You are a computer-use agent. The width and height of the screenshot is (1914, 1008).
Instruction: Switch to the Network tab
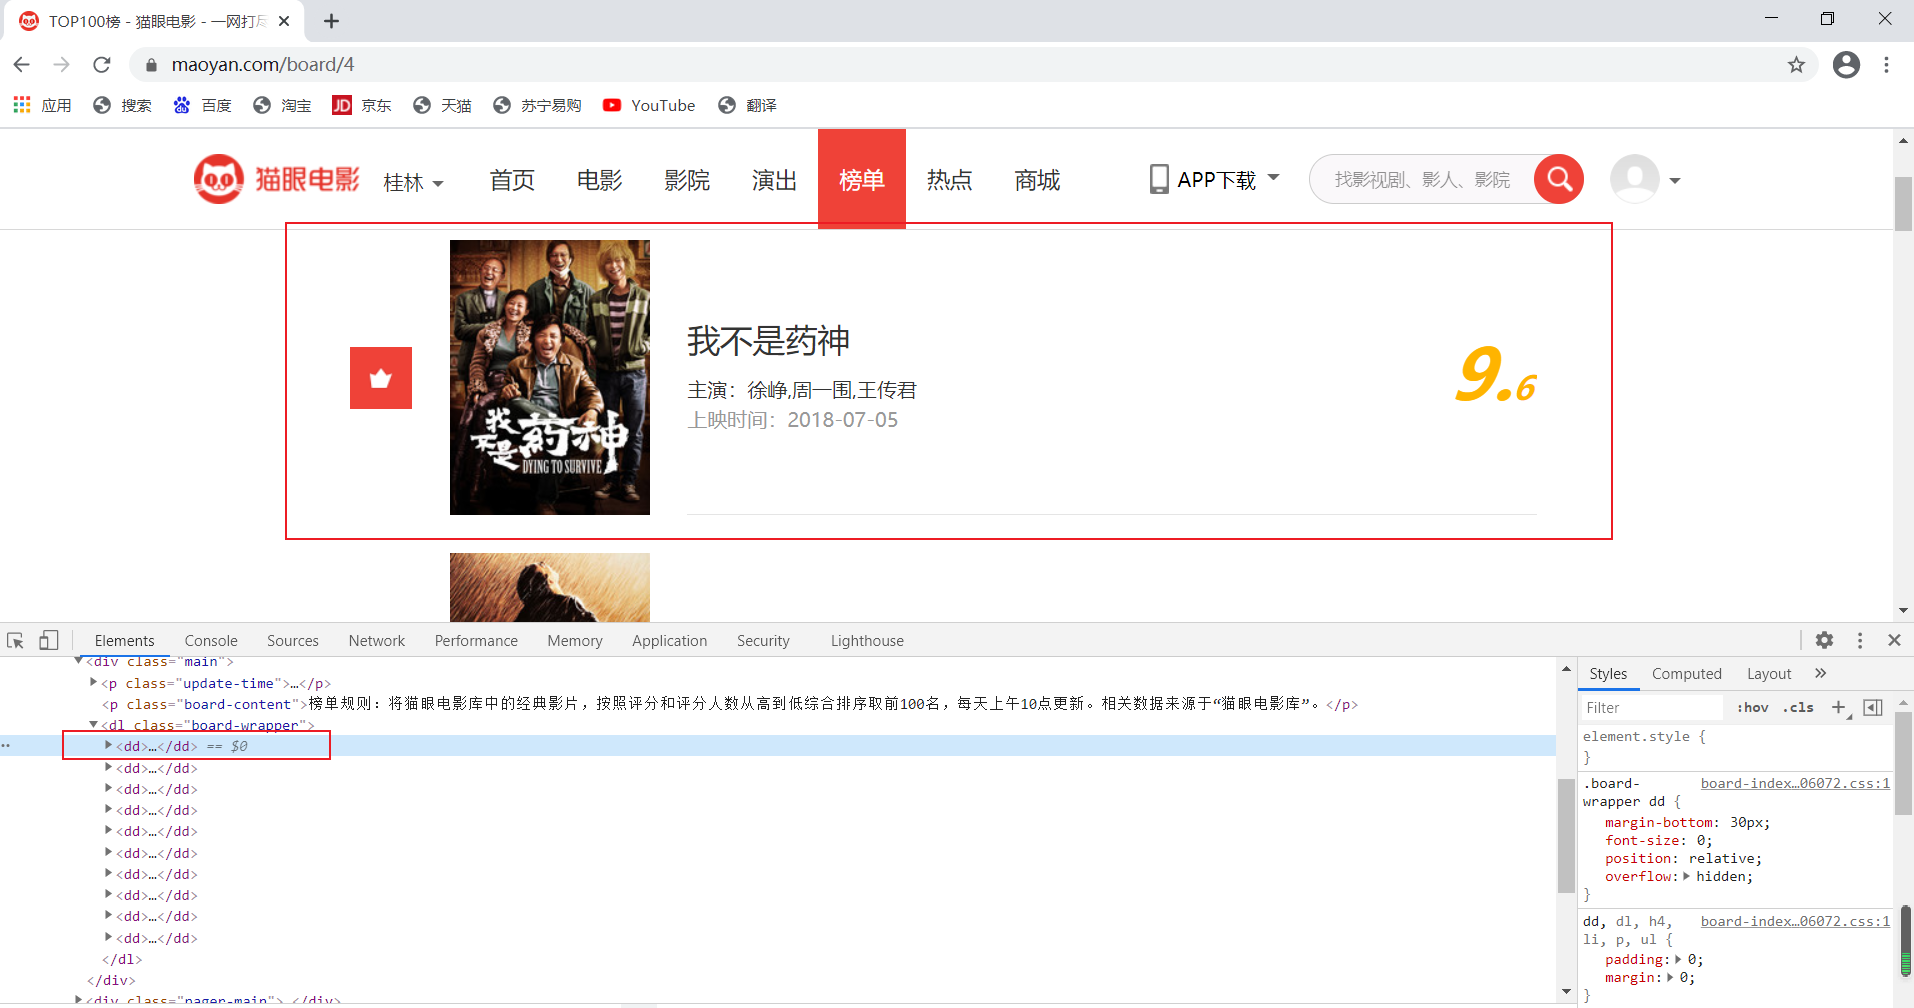point(377,641)
